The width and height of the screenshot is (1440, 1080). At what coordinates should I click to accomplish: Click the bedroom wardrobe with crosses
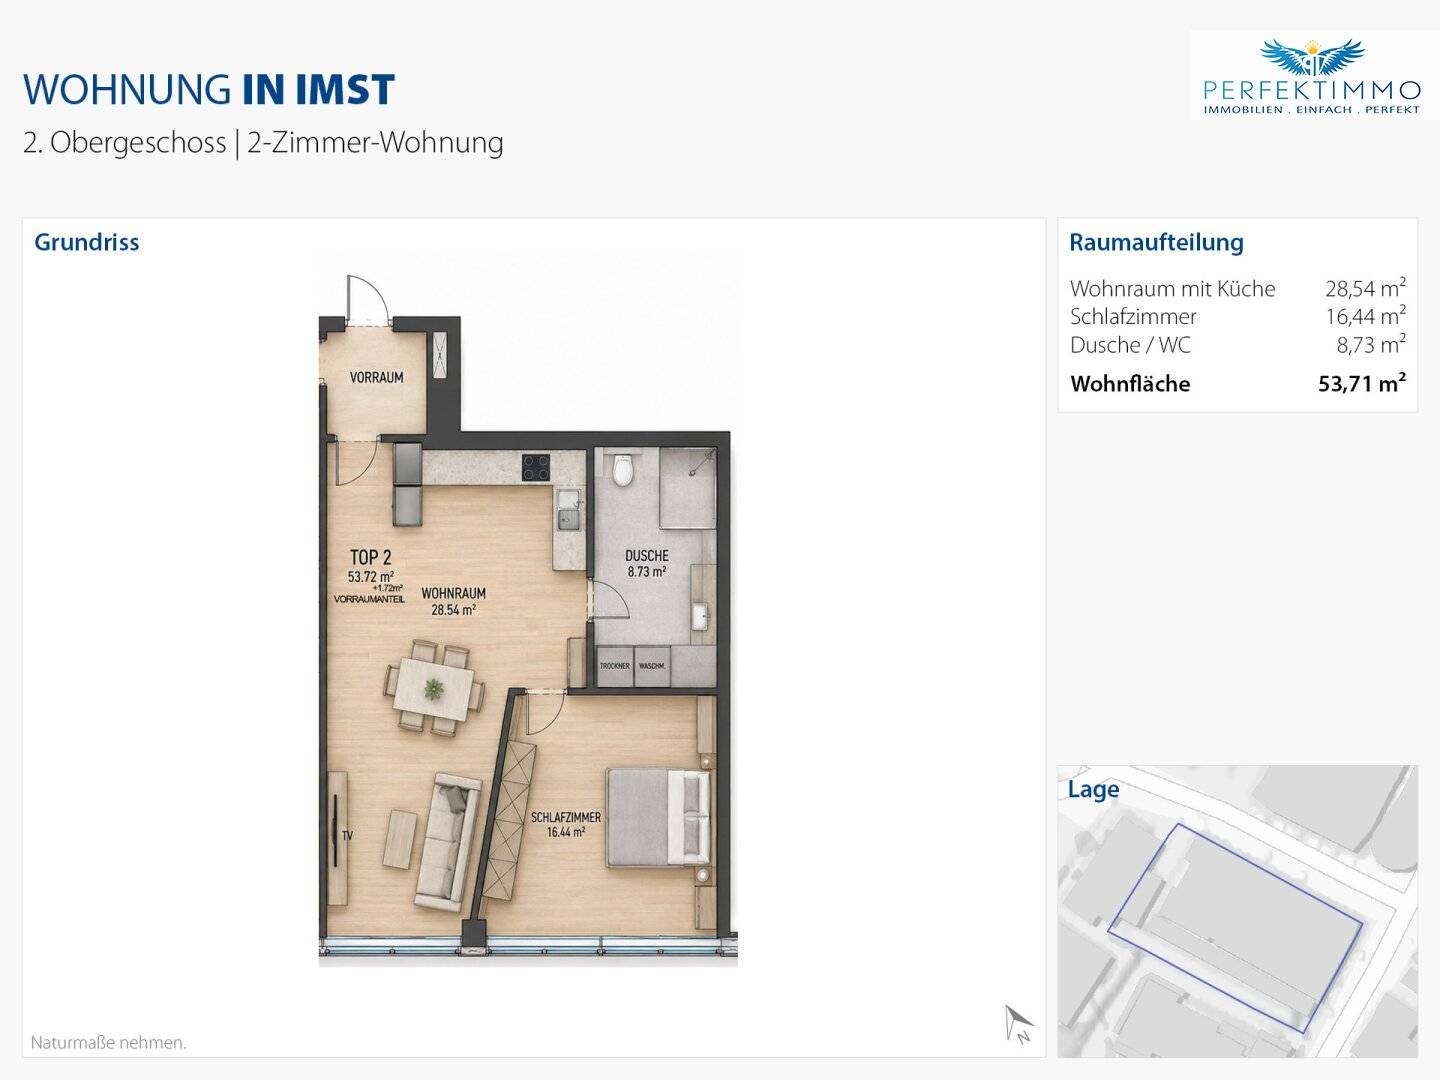coord(508,818)
